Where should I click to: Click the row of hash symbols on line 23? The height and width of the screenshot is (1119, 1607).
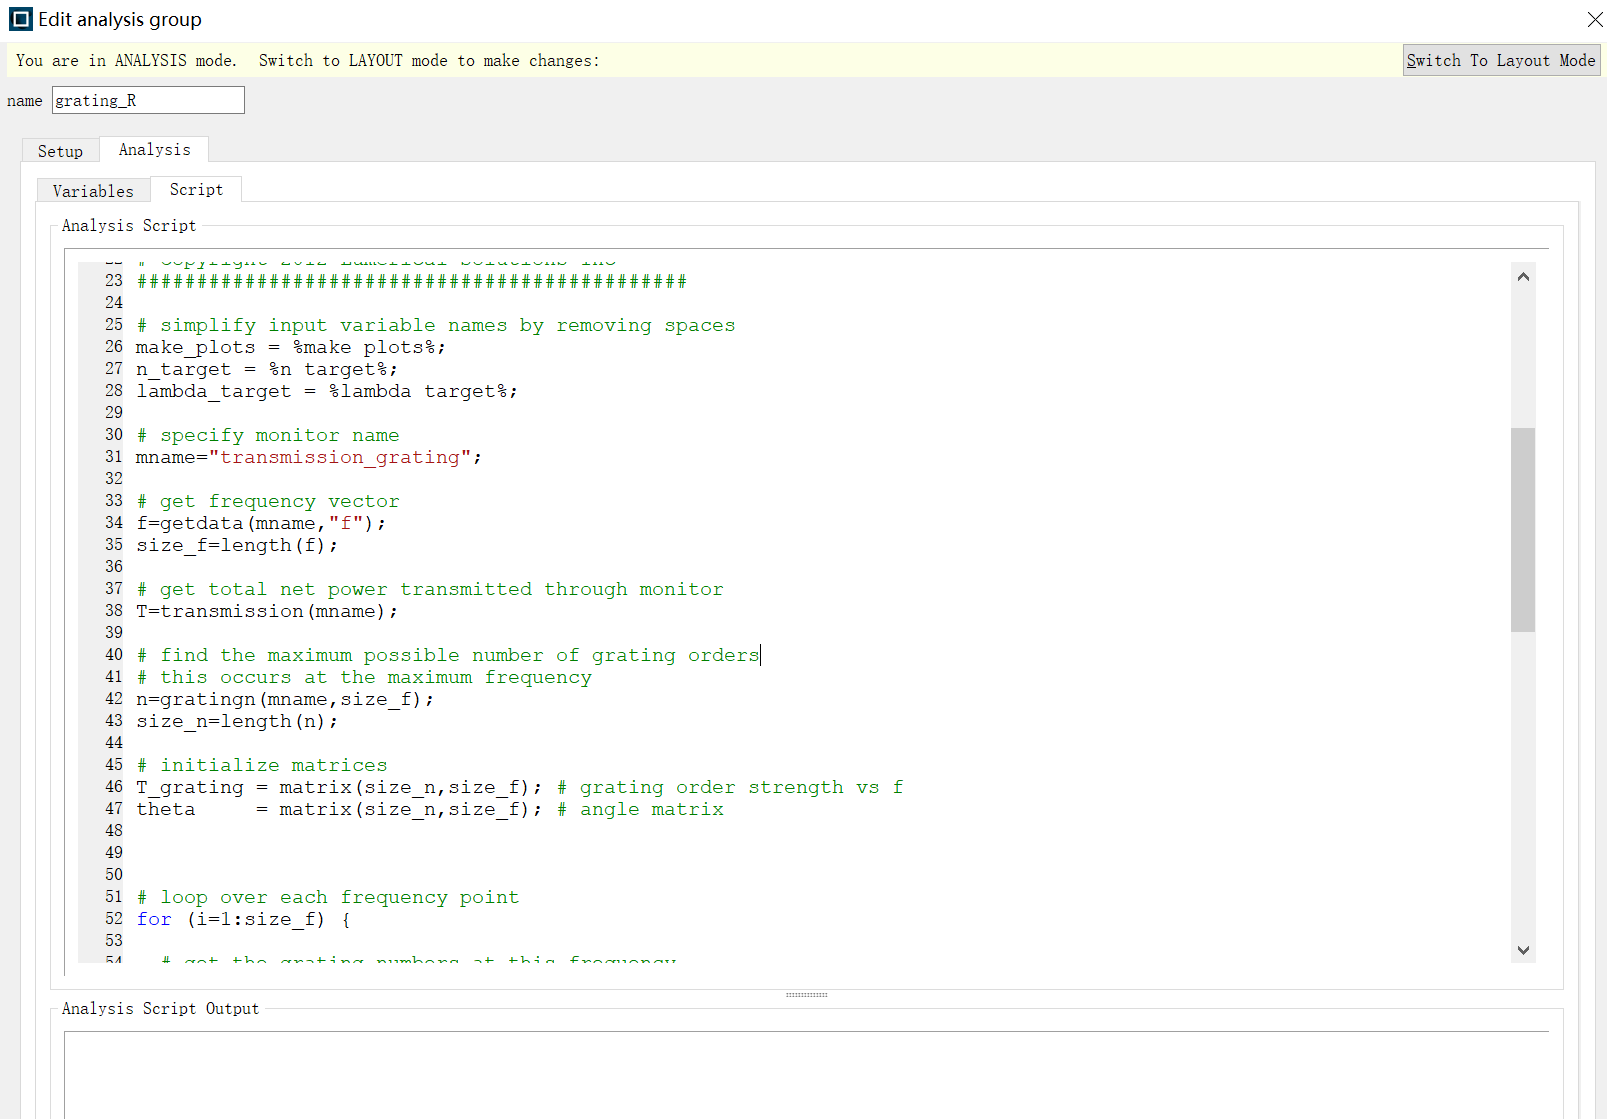click(412, 281)
